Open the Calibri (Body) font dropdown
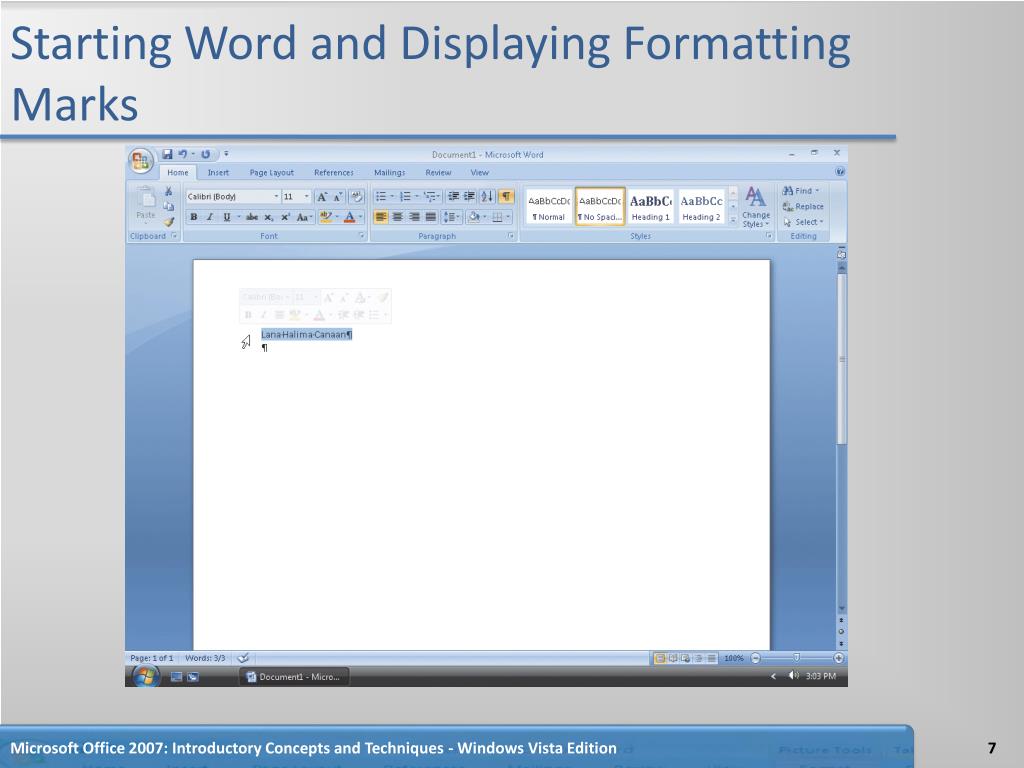The width and height of the screenshot is (1024, 768). click(x=276, y=197)
